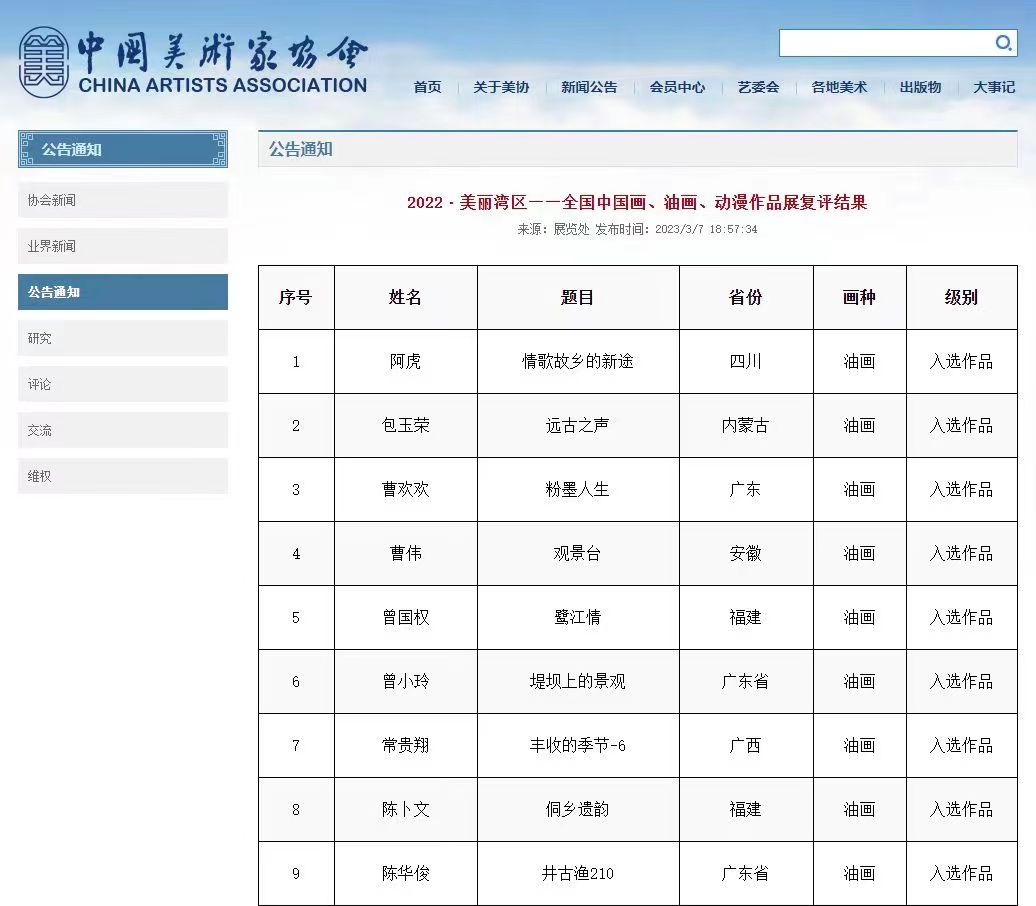Viewport: 1036px width, 906px height.
Task: Select the highlighted 公告通知 sidebar item
Action: click(123, 292)
